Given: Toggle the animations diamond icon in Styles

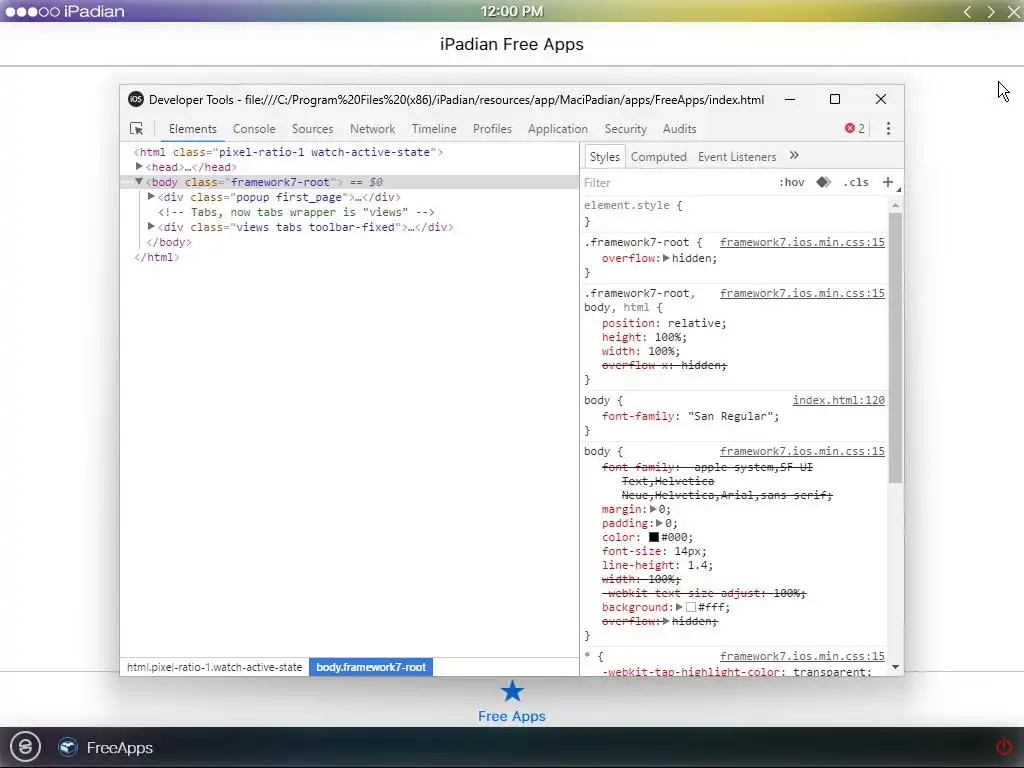Looking at the screenshot, I should point(824,182).
